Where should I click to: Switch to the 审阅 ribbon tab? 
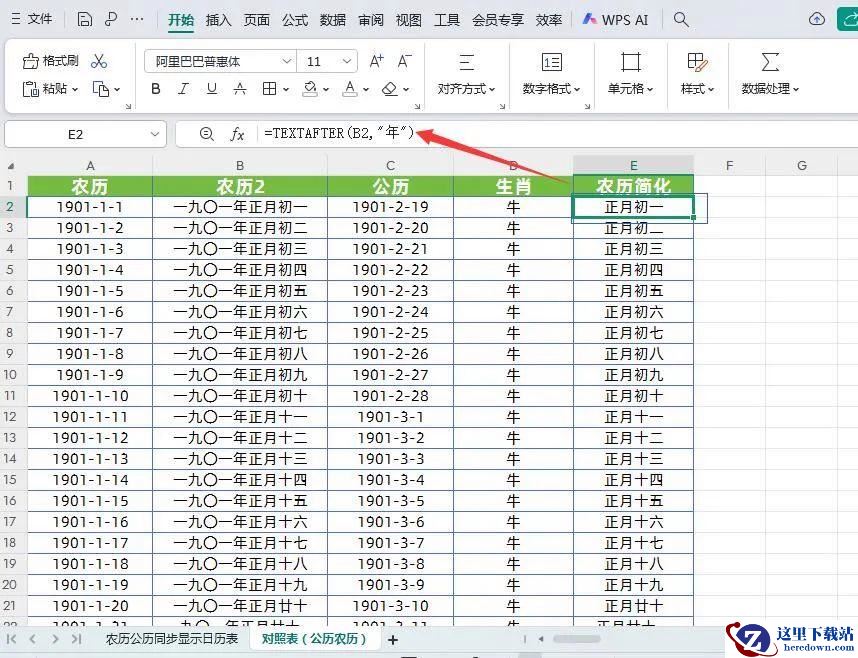[371, 20]
